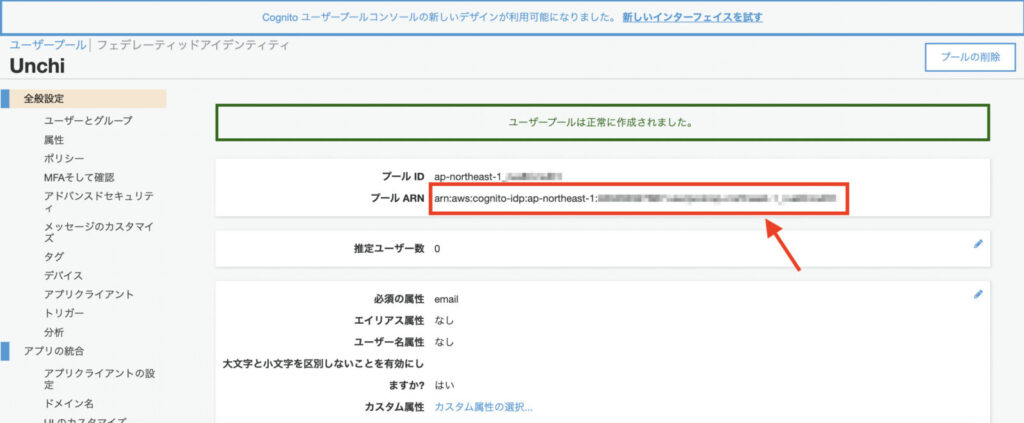
Task: Click the カスタム属性 label
Action: click(x=395, y=407)
